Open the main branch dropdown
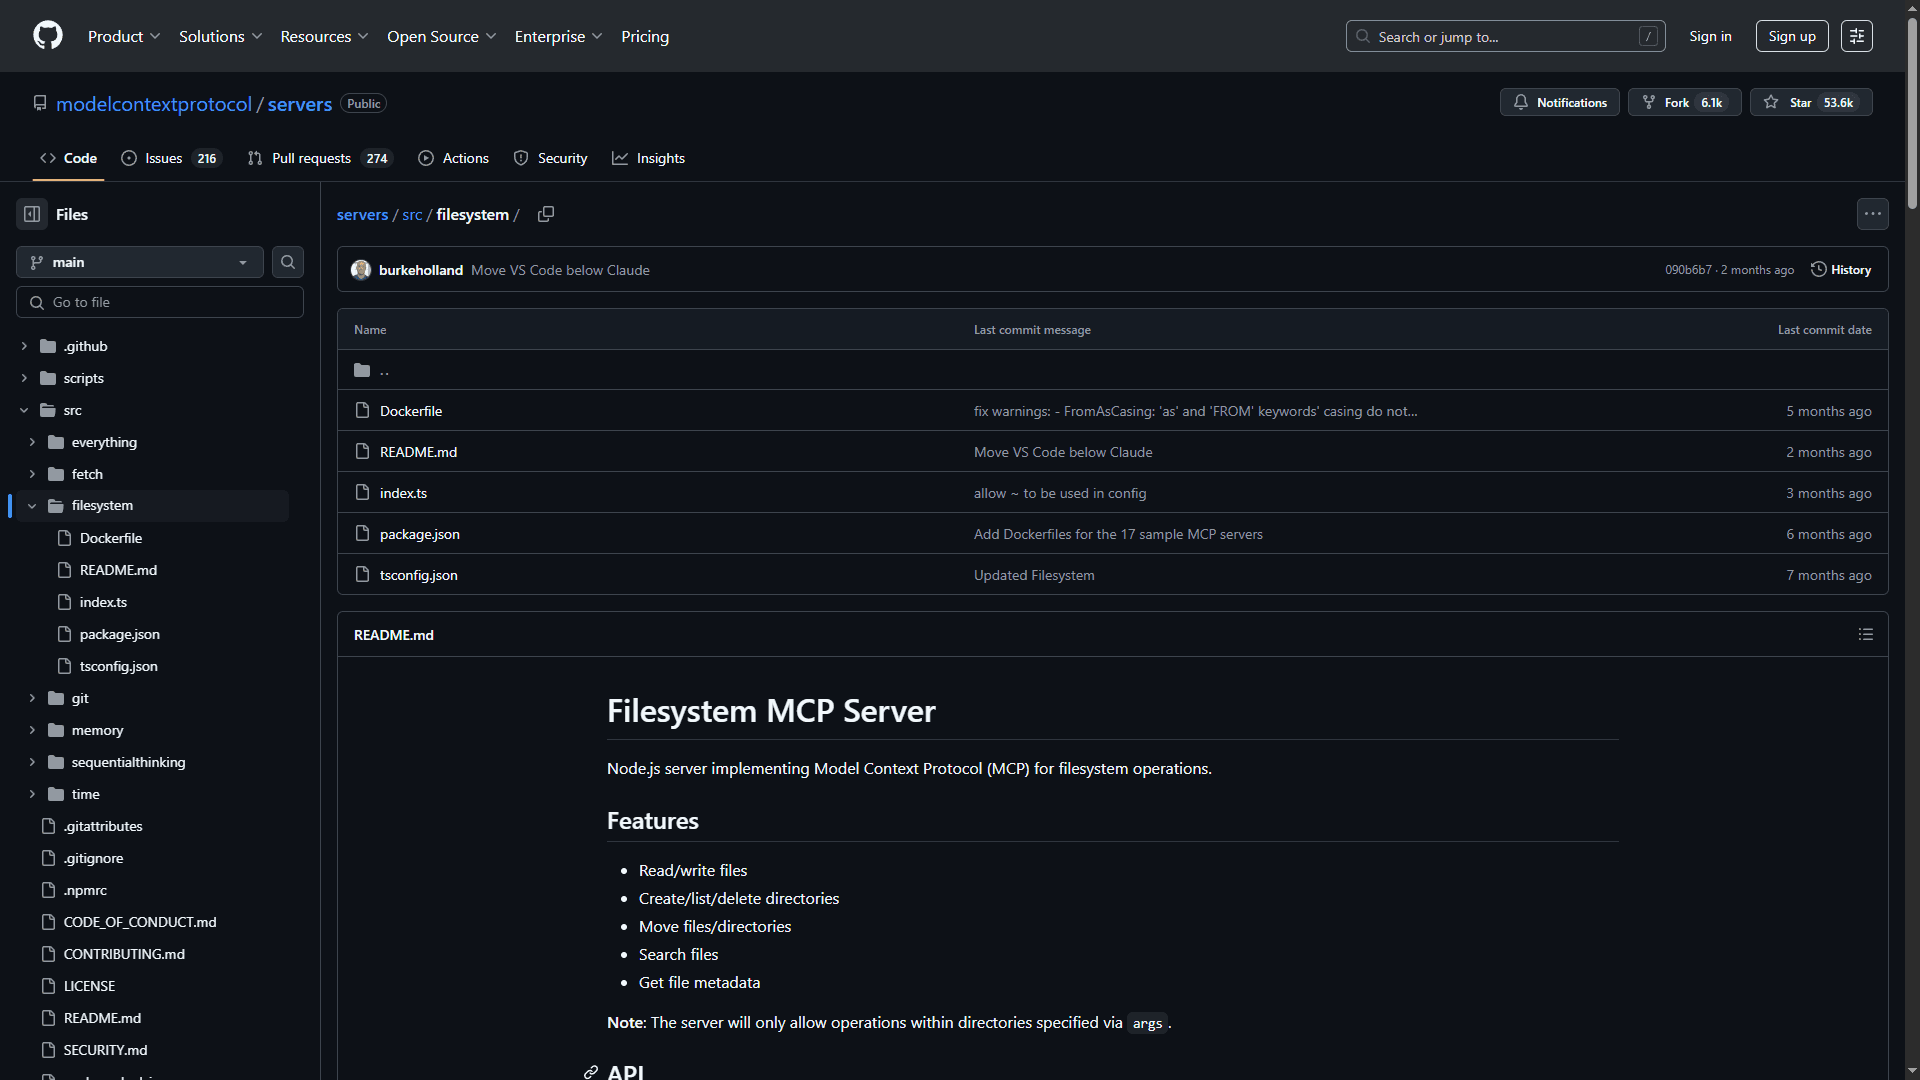The width and height of the screenshot is (1920, 1080). pyautogui.click(x=138, y=262)
